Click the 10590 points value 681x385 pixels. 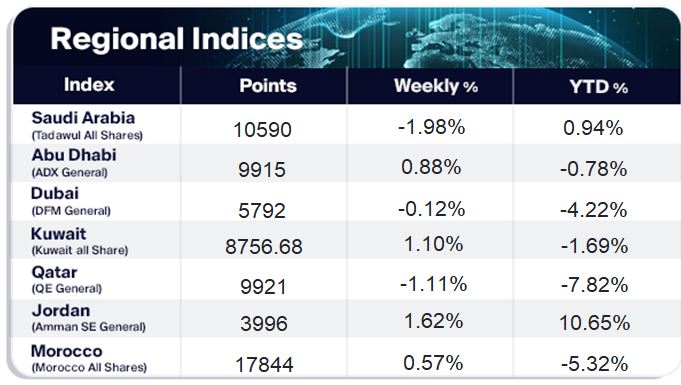(262, 130)
